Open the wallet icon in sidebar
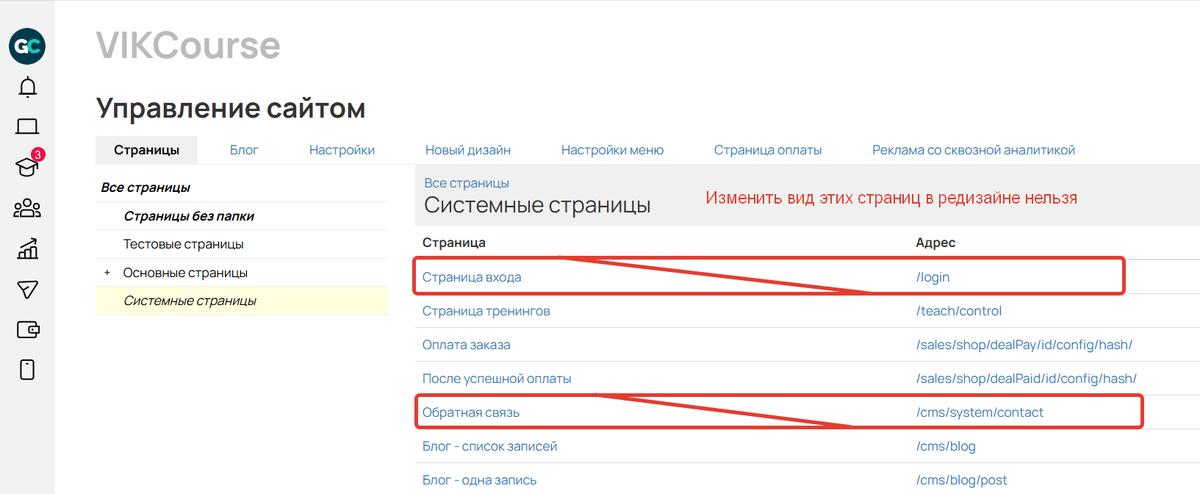Image resolution: width=1200 pixels, height=494 pixels. [x=27, y=329]
